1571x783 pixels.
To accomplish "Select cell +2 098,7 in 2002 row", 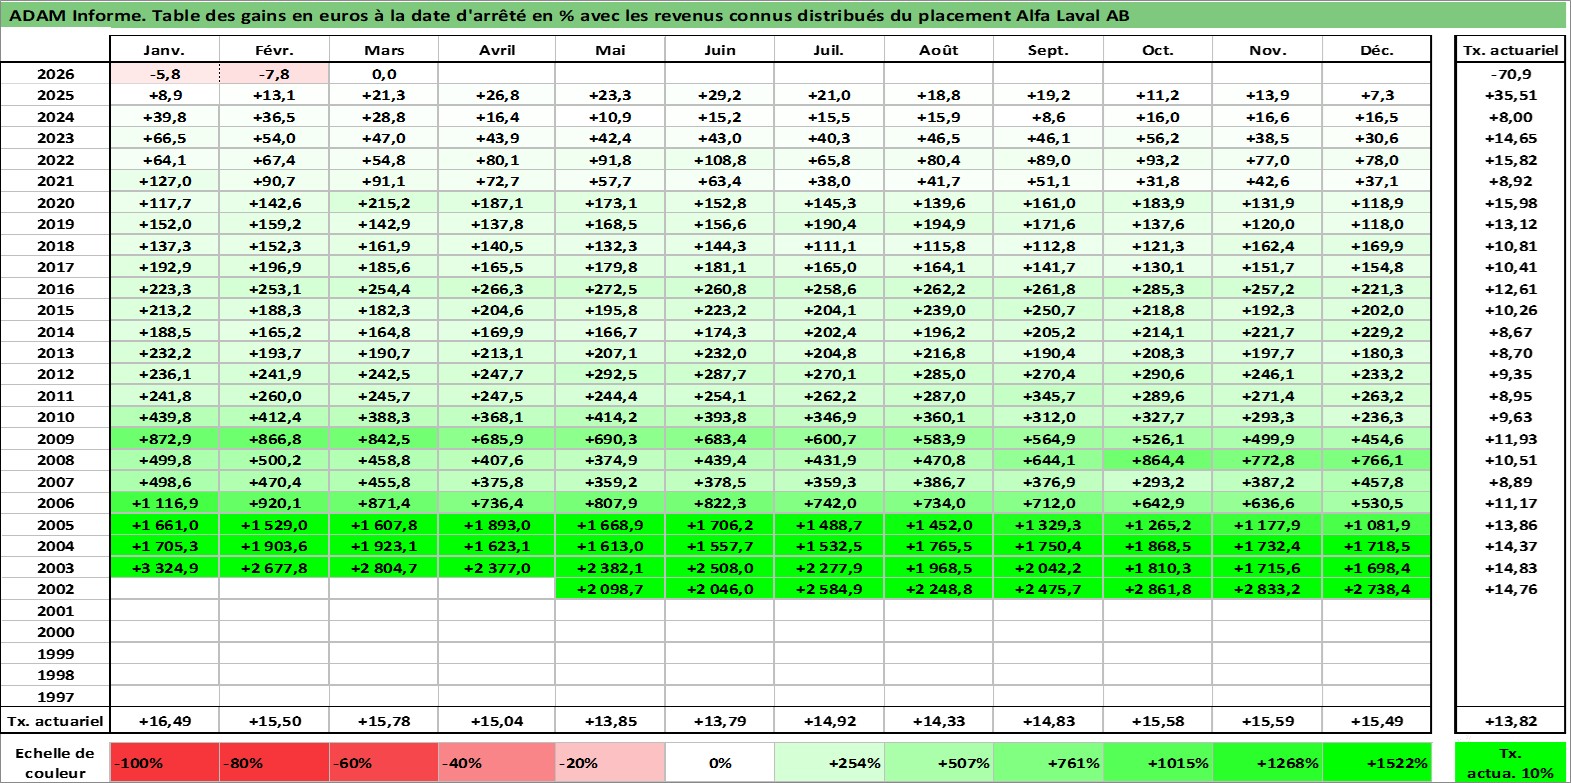I will [610, 589].
